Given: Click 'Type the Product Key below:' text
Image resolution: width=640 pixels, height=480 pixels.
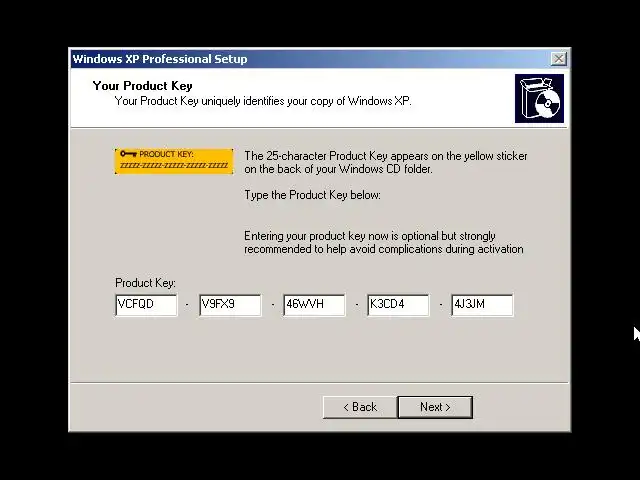Looking at the screenshot, I should click(x=312, y=195).
